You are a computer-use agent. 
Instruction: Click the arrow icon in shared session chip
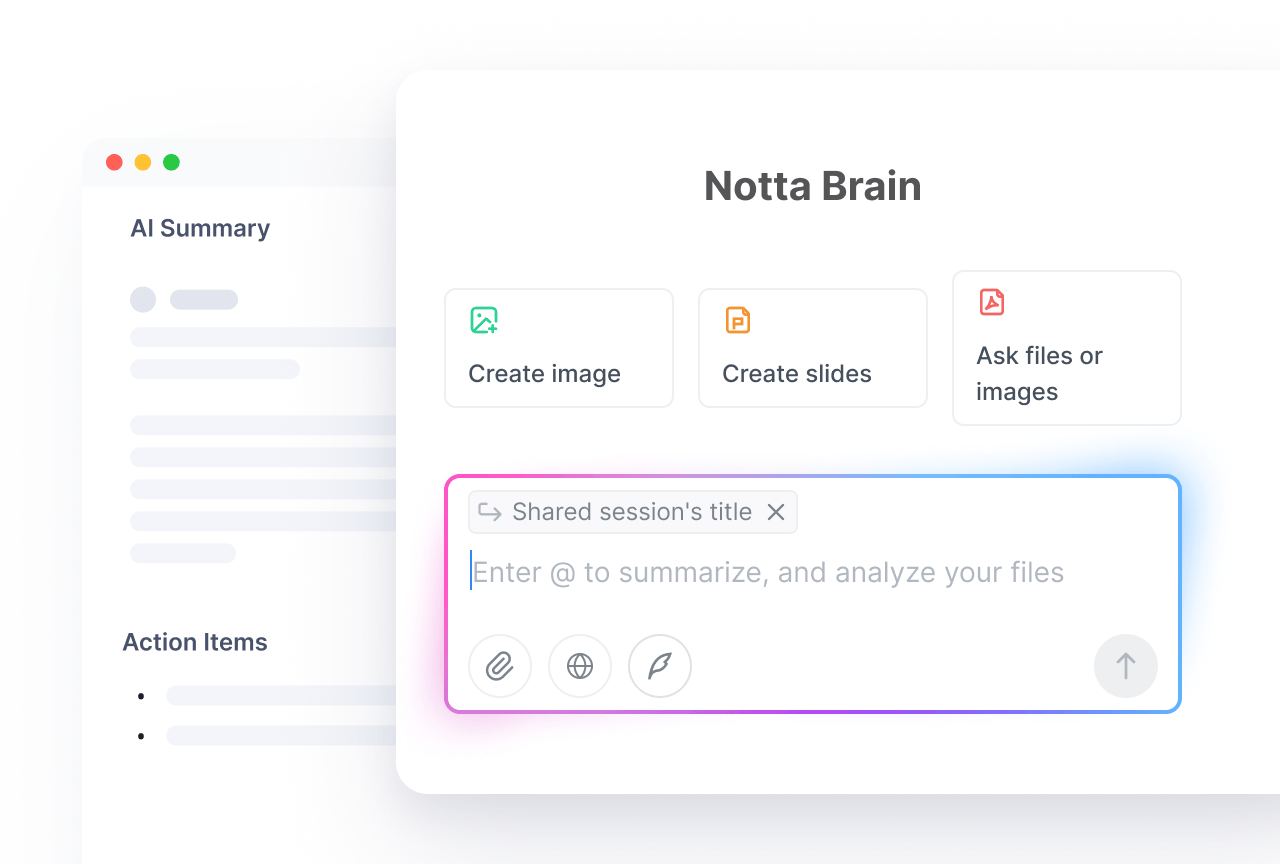point(490,512)
